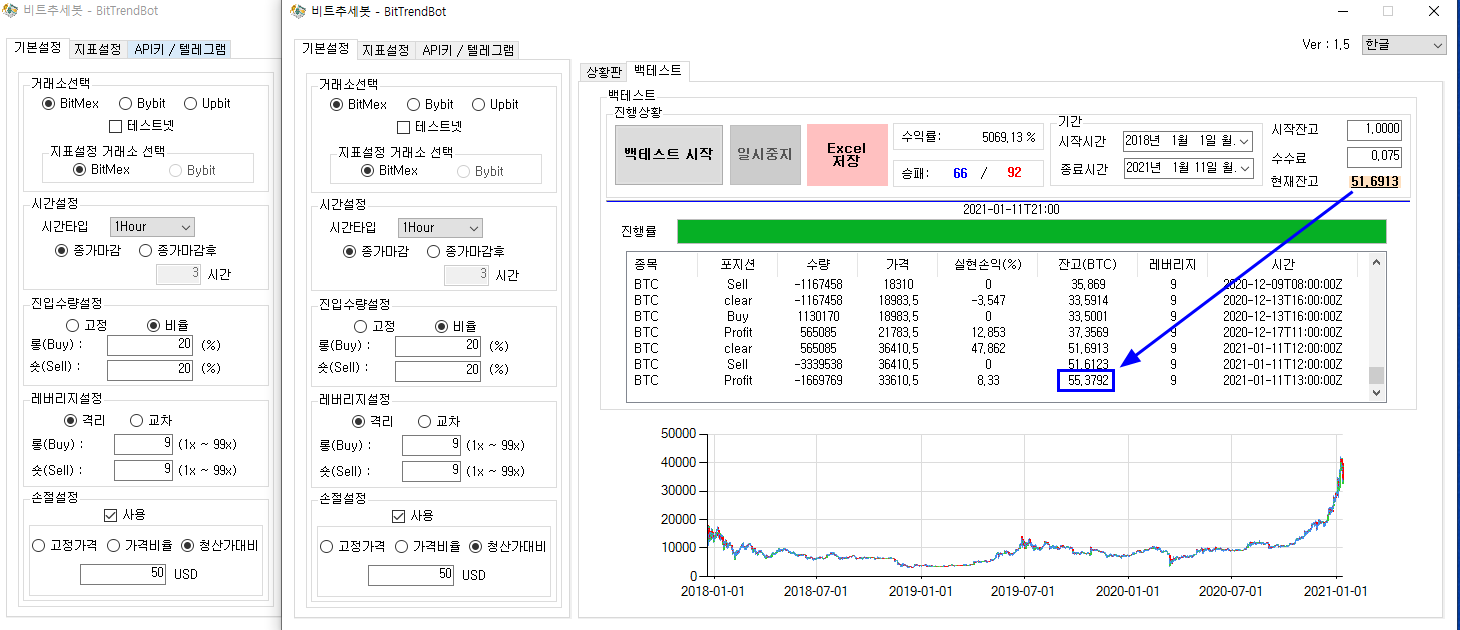Viewport: 1460px width, 630px height.
Task: Click the results table vertical scrollbar thumb
Action: pyautogui.click(x=1377, y=375)
